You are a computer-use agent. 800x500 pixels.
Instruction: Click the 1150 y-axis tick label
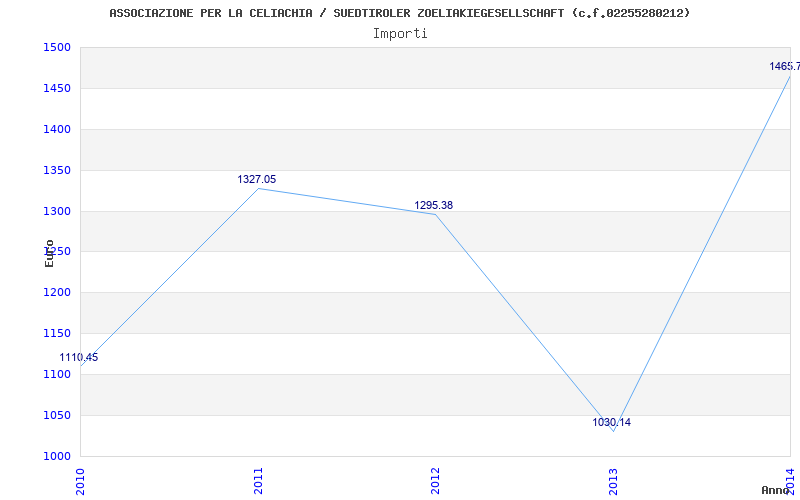pos(57,333)
